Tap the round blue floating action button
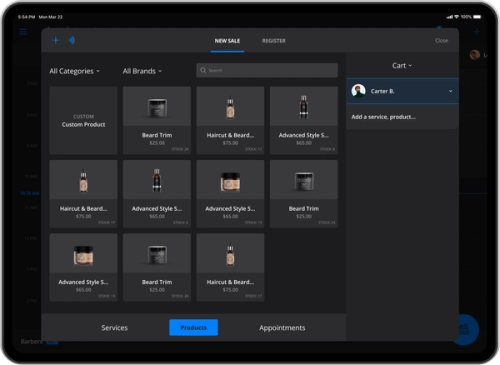Viewport: 500px width, 365px height. point(467,330)
